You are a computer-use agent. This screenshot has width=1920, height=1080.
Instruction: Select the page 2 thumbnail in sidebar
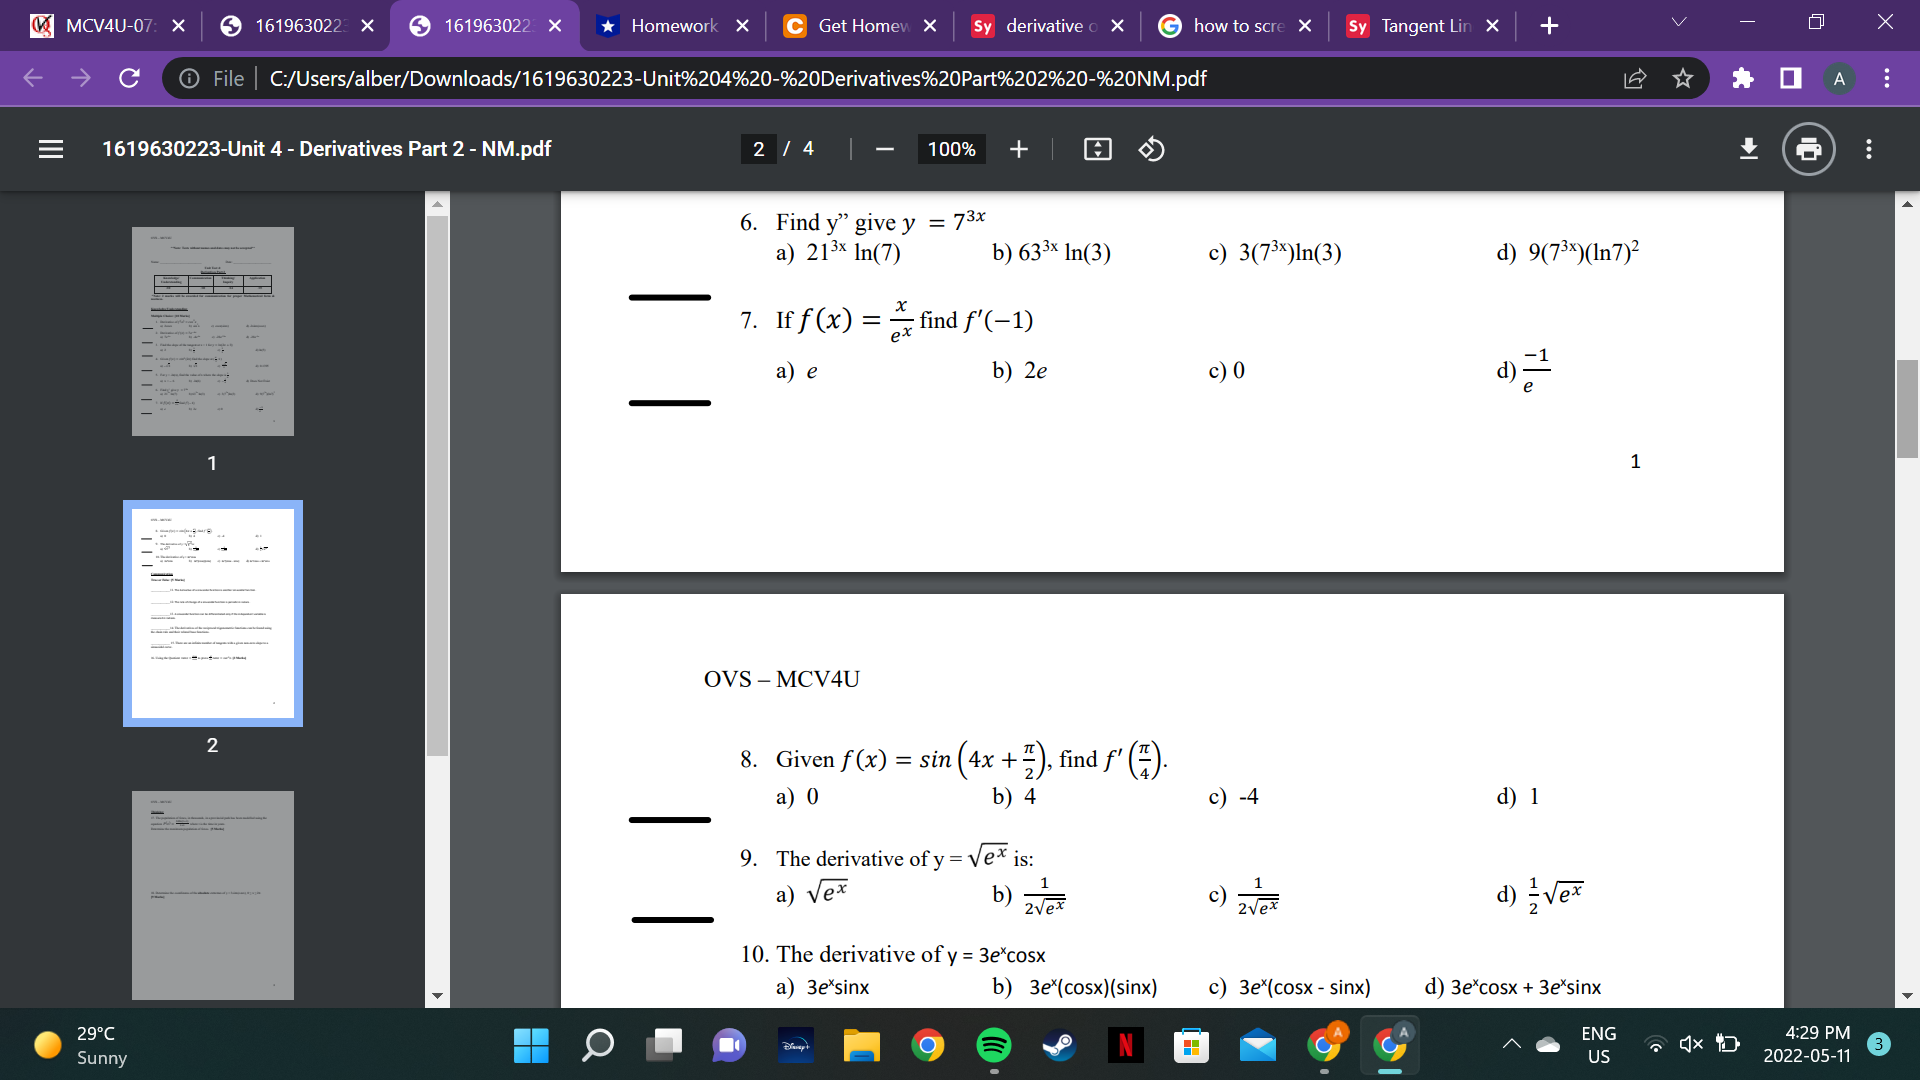[x=212, y=613]
